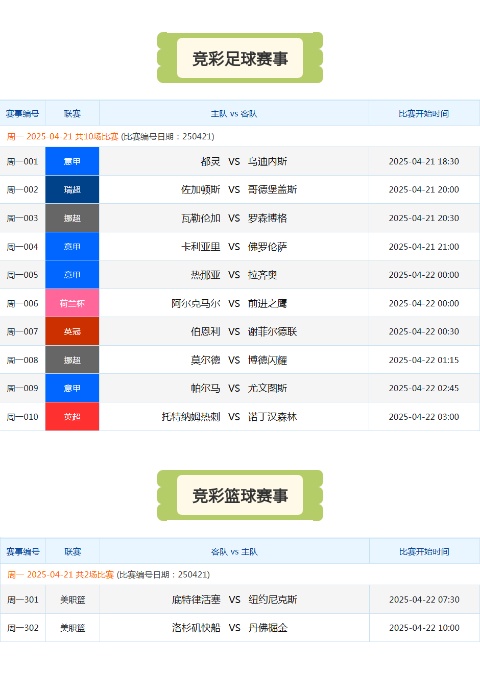Click home team 都灵
This screenshot has height=690, width=480.
[210, 161]
